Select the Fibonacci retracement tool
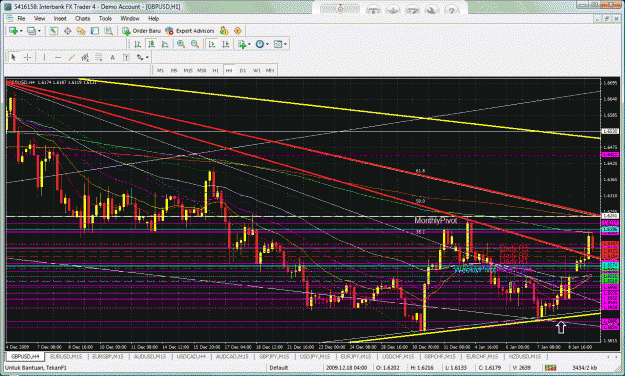 pos(98,57)
